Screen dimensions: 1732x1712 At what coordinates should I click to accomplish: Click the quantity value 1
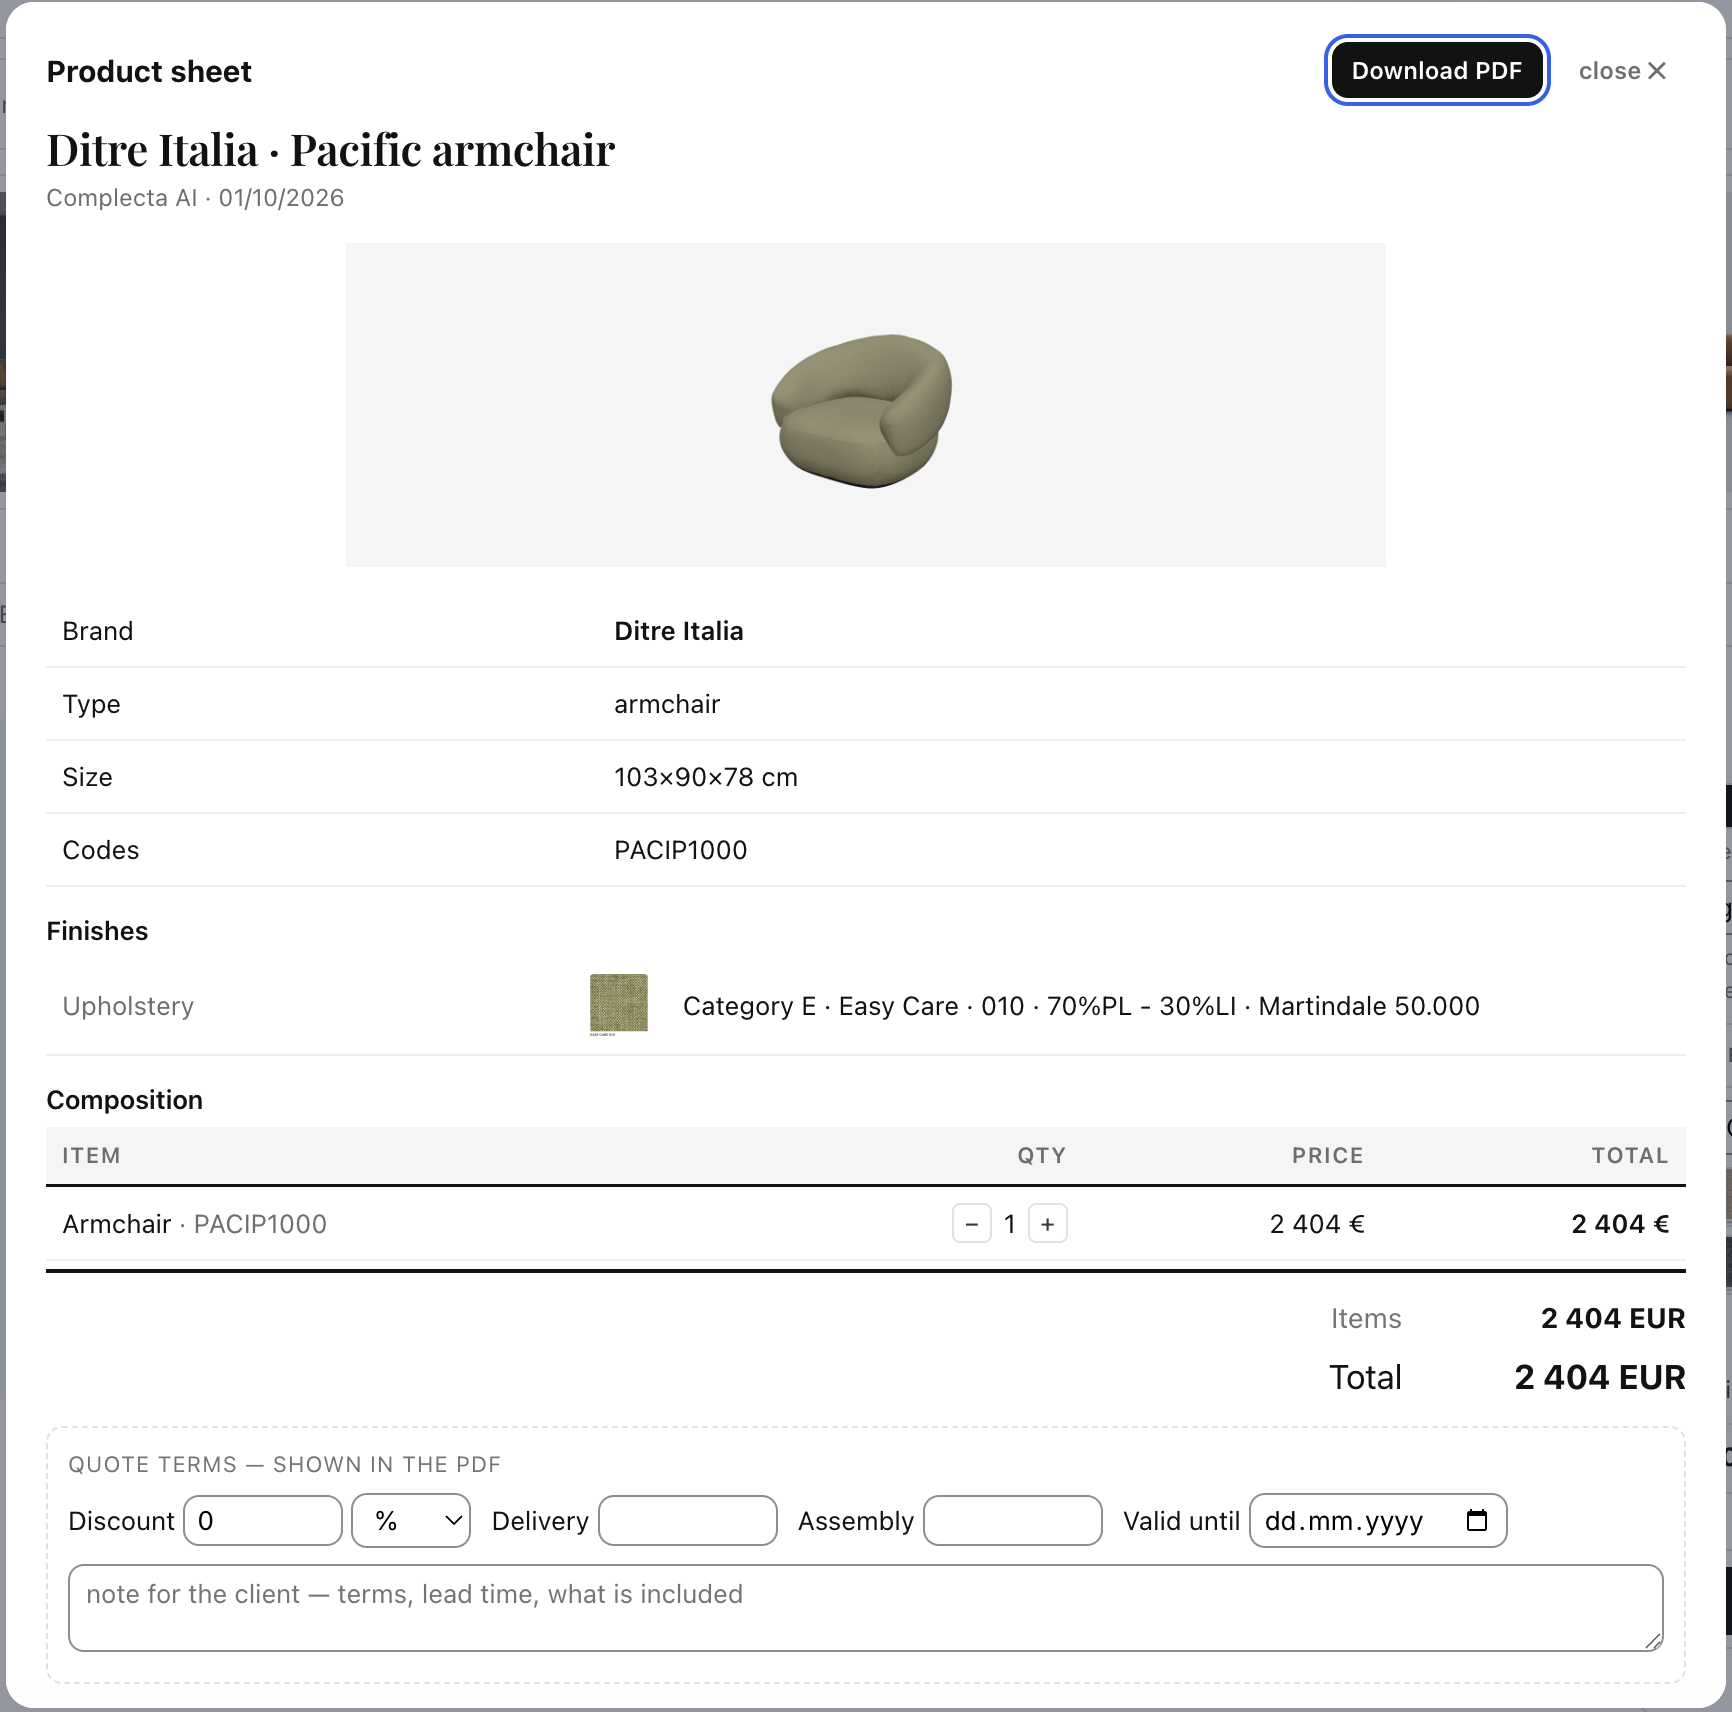click(x=1010, y=1224)
